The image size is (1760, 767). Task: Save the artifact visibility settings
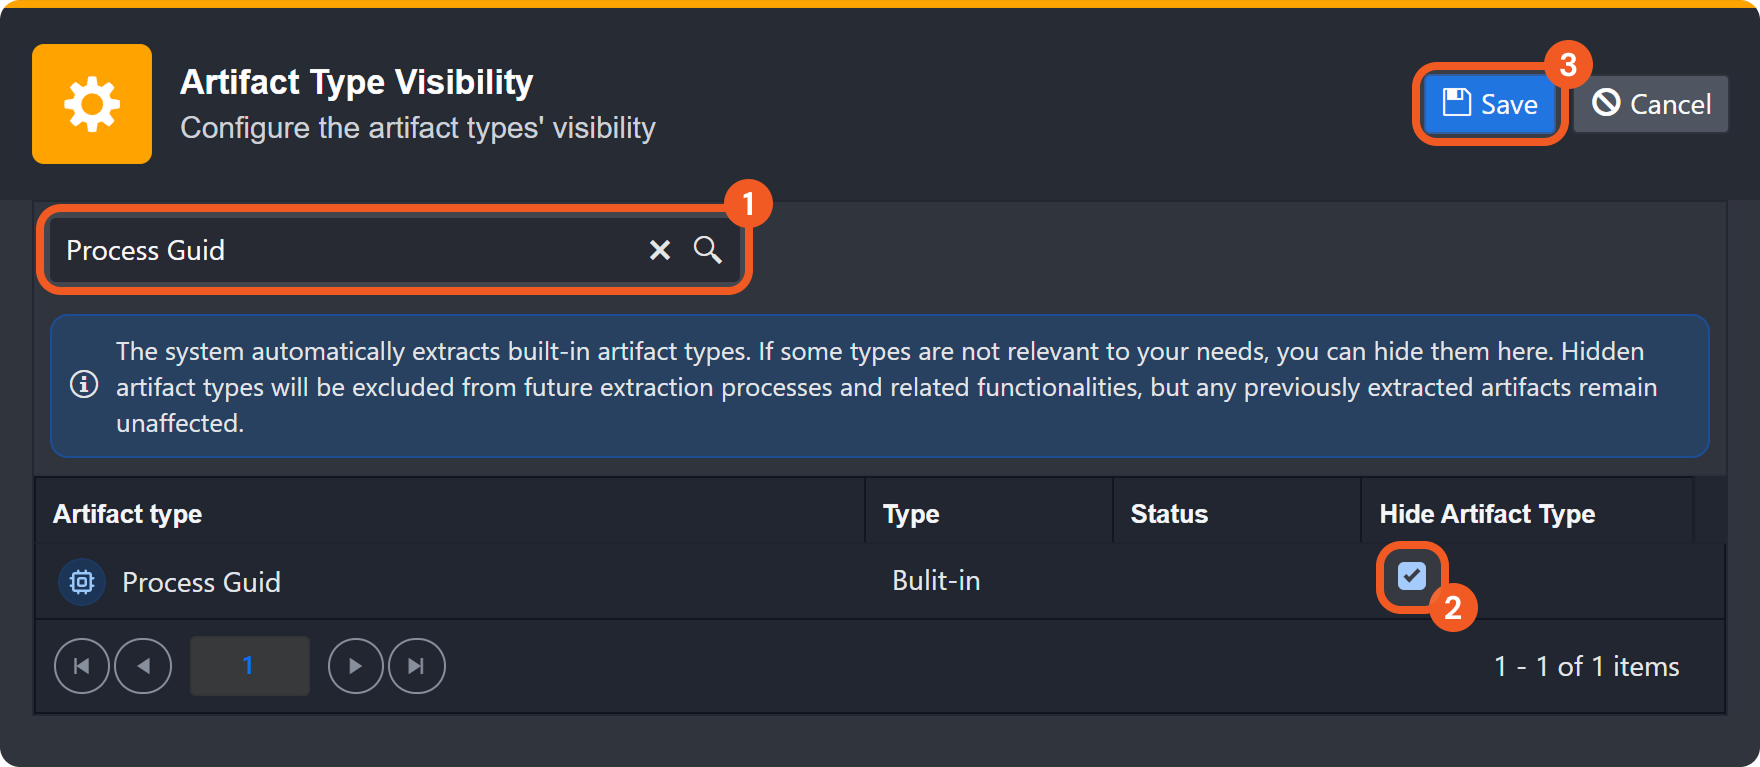[1490, 104]
